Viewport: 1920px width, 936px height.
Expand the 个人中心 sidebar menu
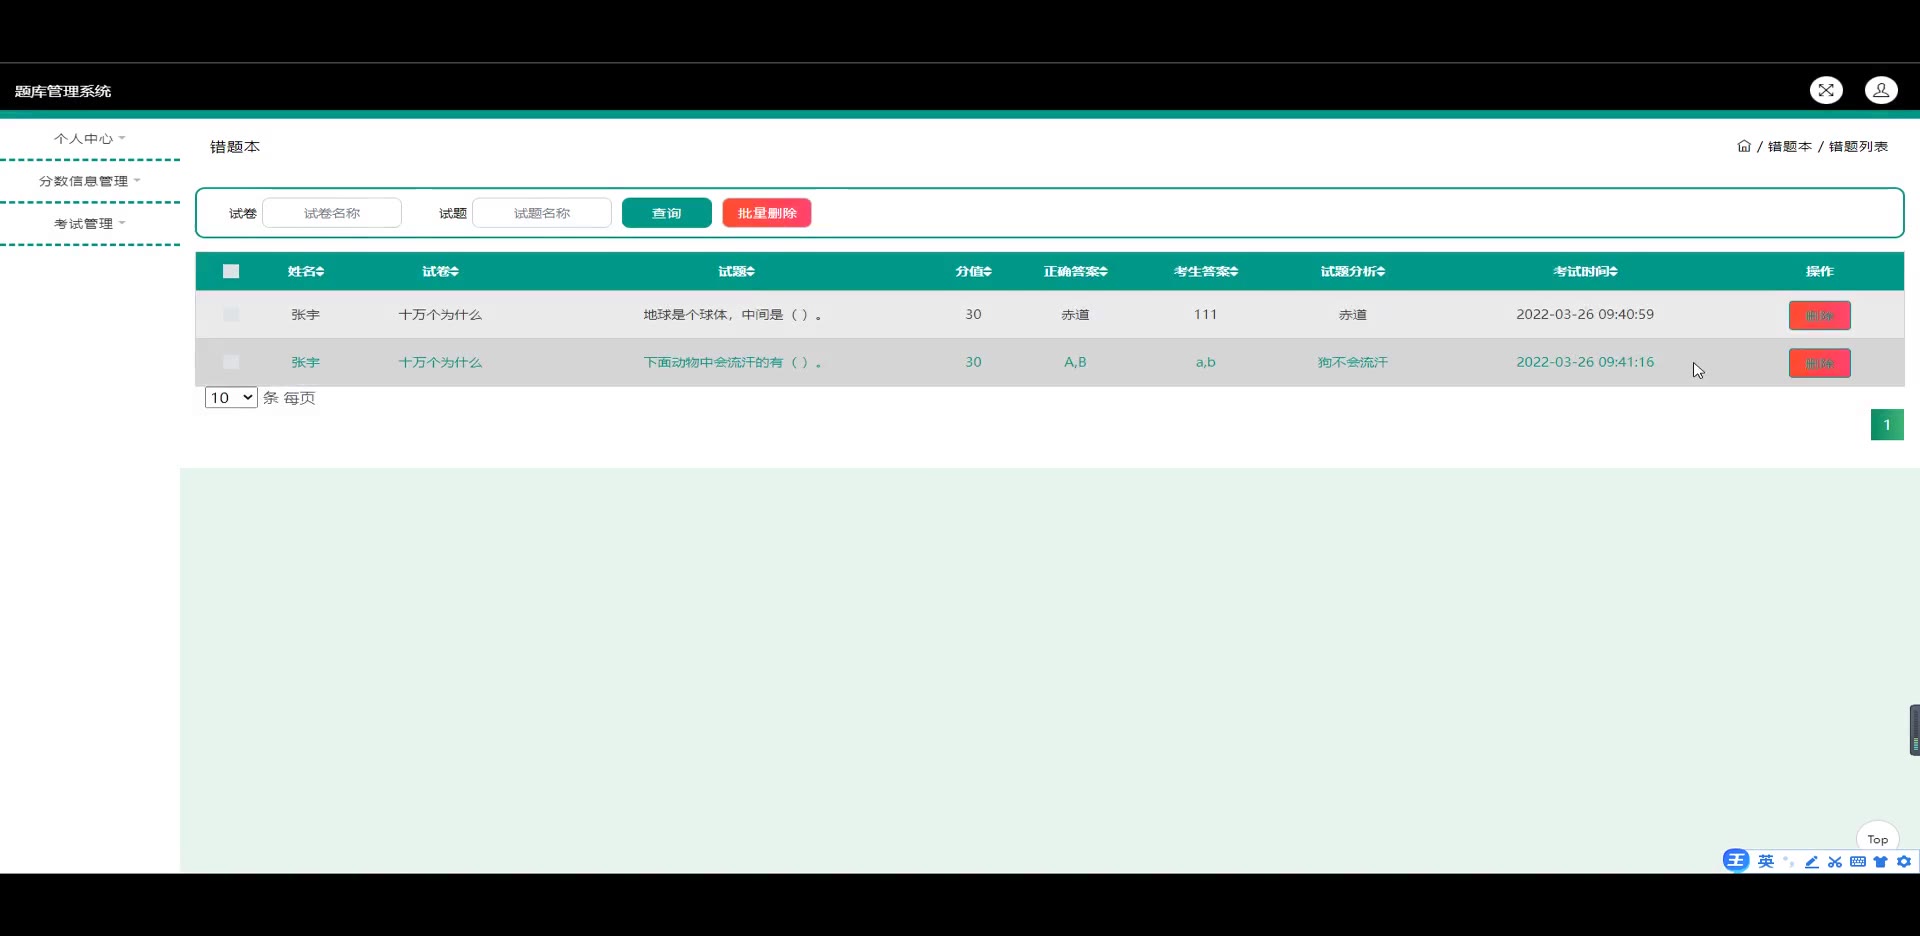pos(90,138)
